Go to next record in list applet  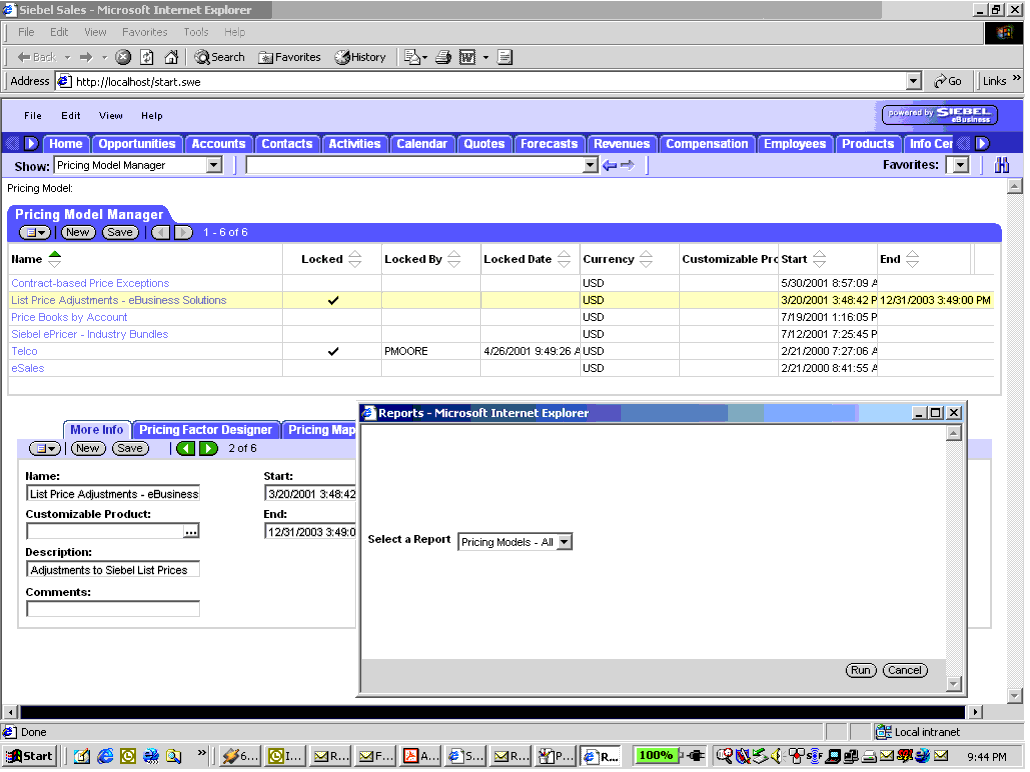click(x=184, y=232)
